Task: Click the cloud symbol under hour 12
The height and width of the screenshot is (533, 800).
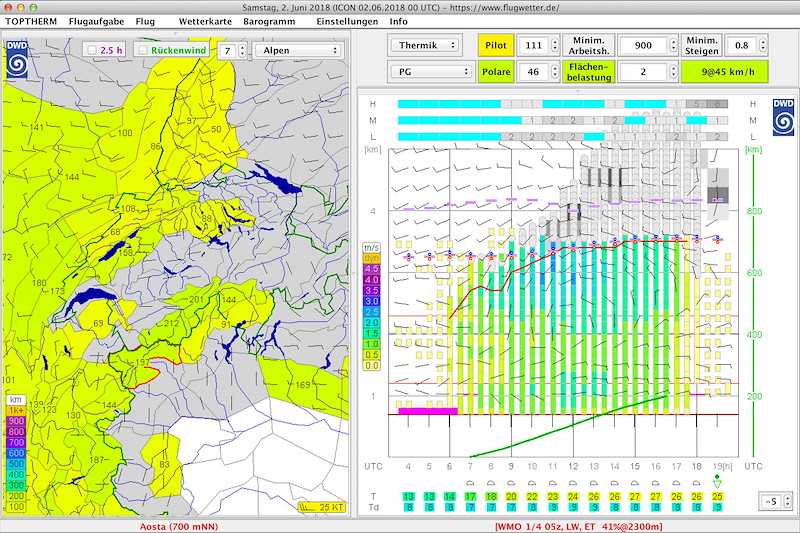Action: [x=573, y=483]
